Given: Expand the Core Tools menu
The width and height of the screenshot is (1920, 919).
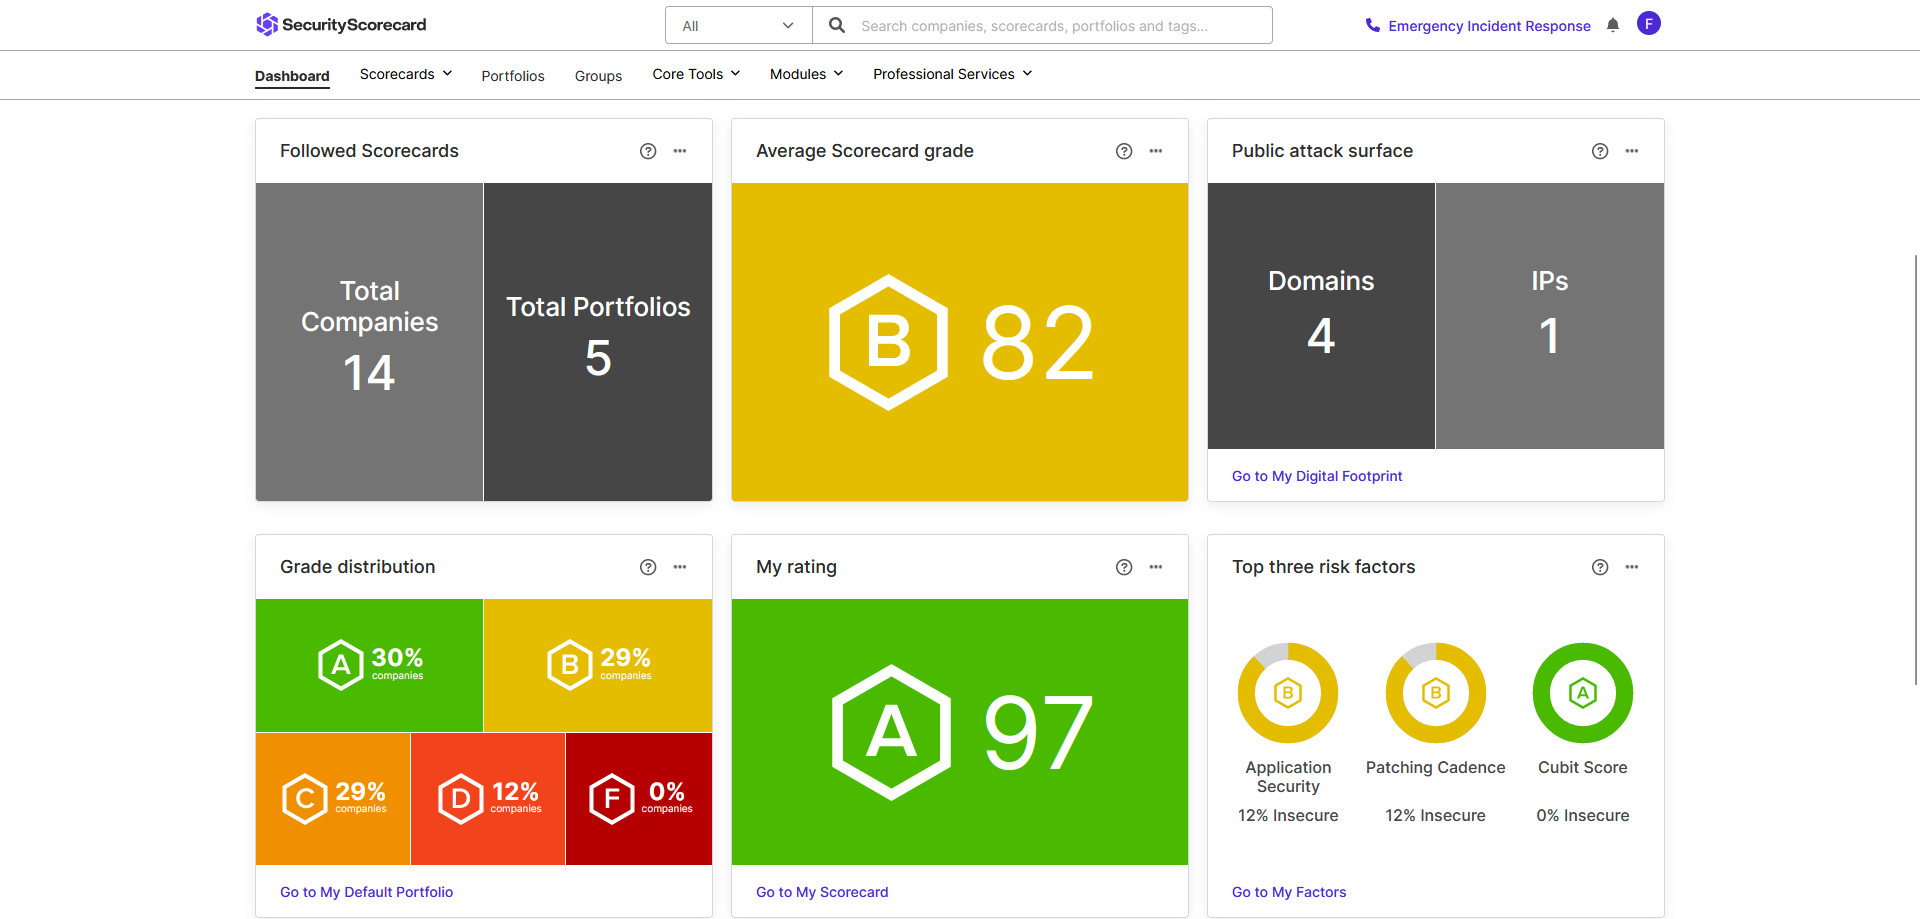Looking at the screenshot, I should click(x=696, y=74).
